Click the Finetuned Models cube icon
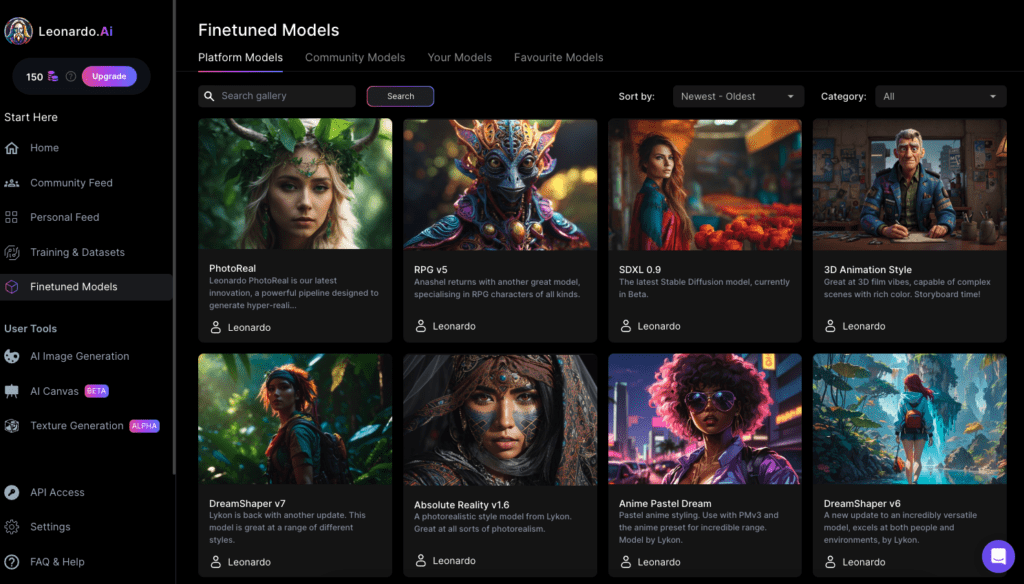The image size is (1024, 584). [x=12, y=287]
